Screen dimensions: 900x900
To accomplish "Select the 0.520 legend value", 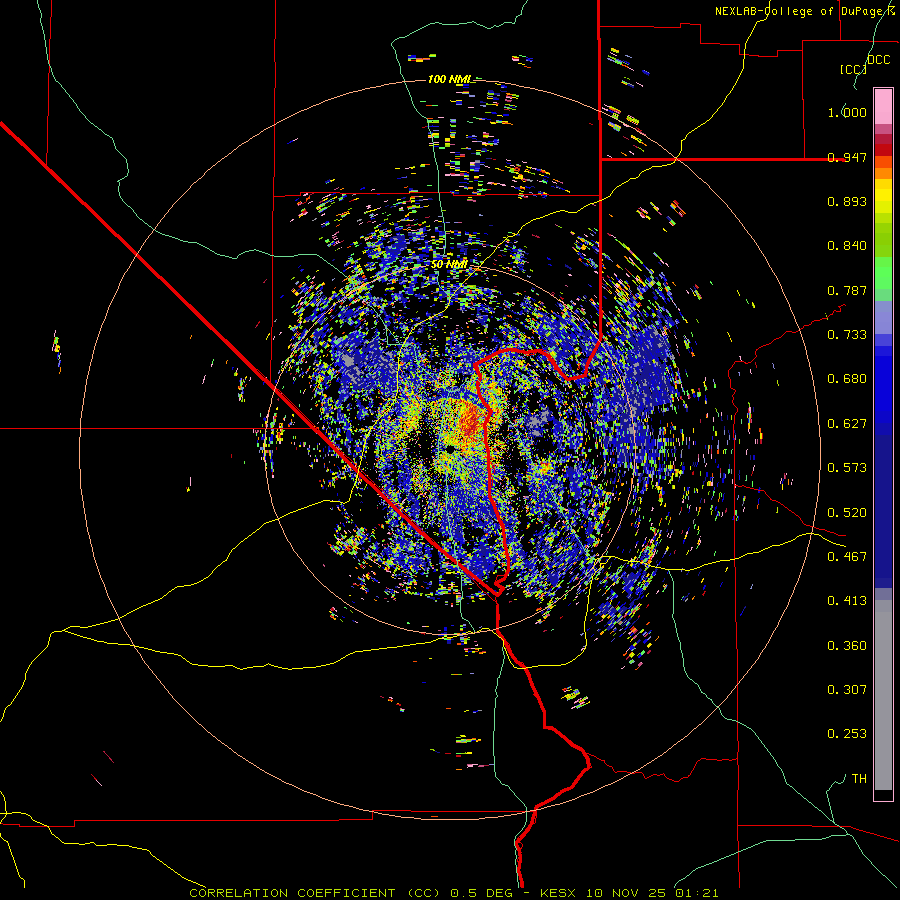I will pos(847,513).
